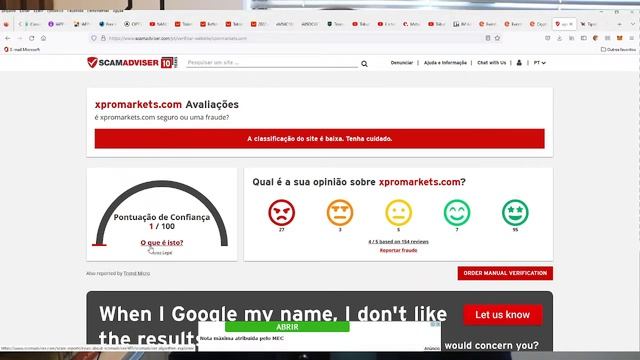
Task: Click the magnifier search icon on Scamadviser
Action: (364, 64)
